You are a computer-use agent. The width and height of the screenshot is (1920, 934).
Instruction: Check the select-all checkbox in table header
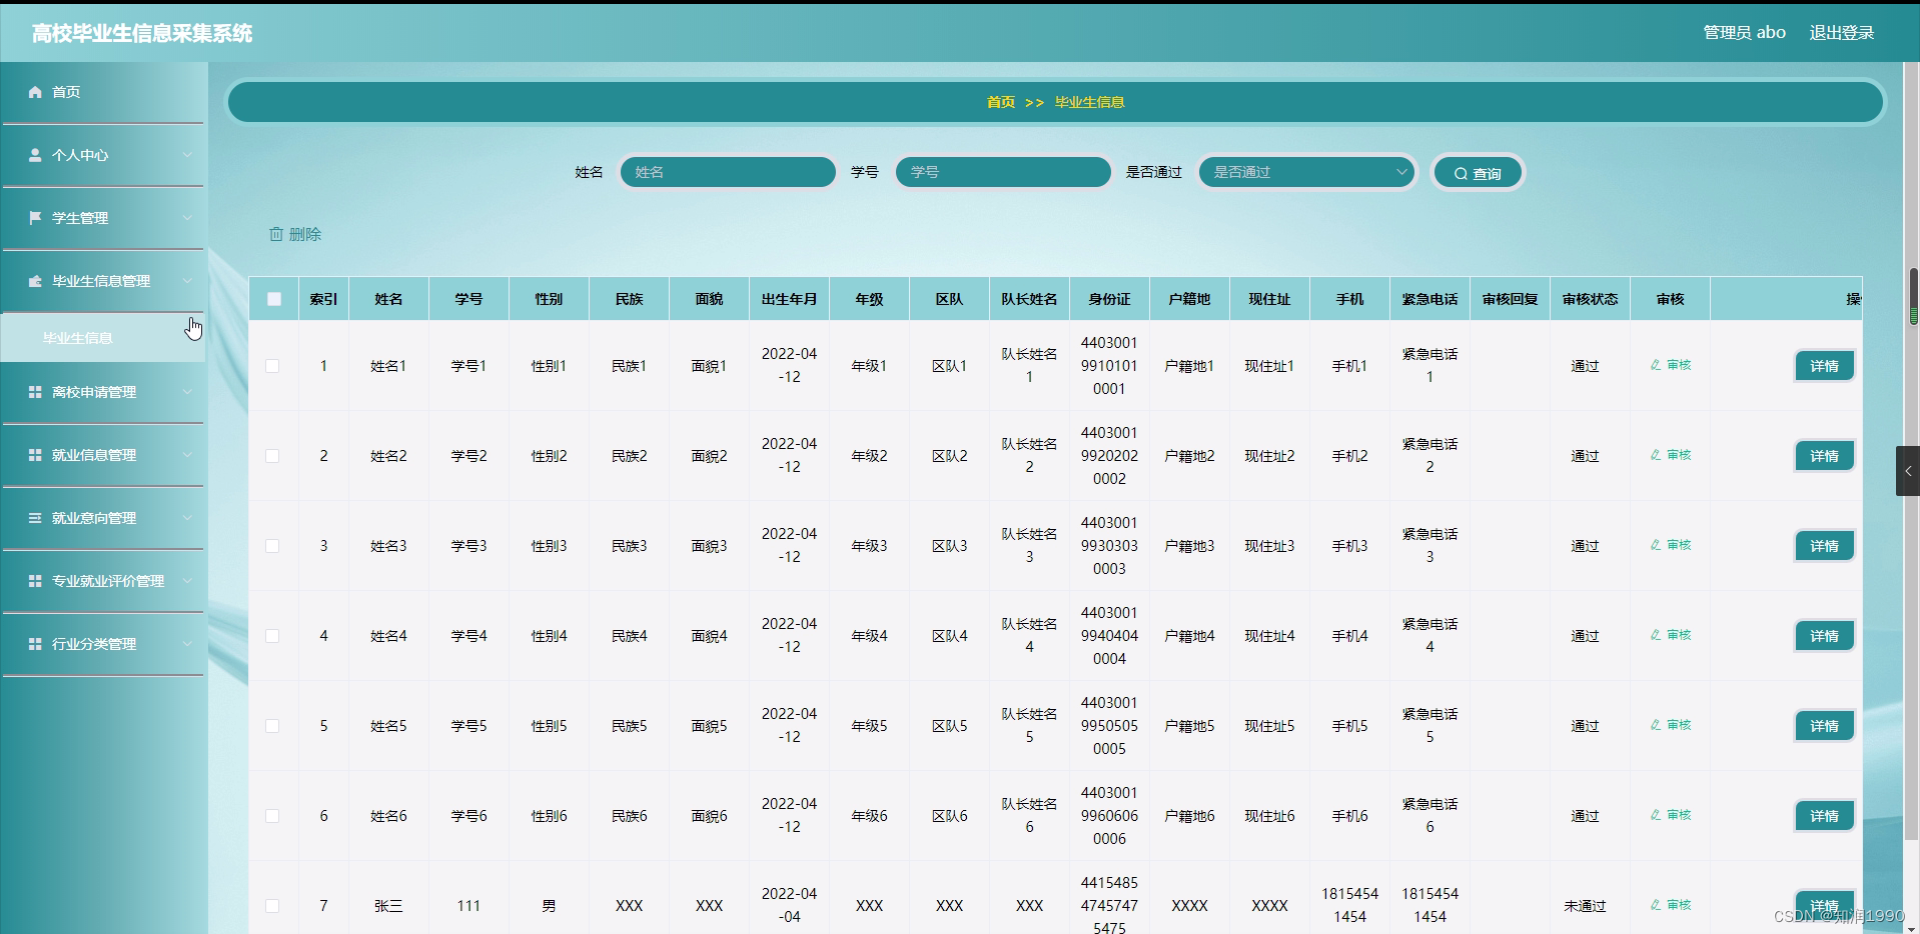[x=274, y=298]
